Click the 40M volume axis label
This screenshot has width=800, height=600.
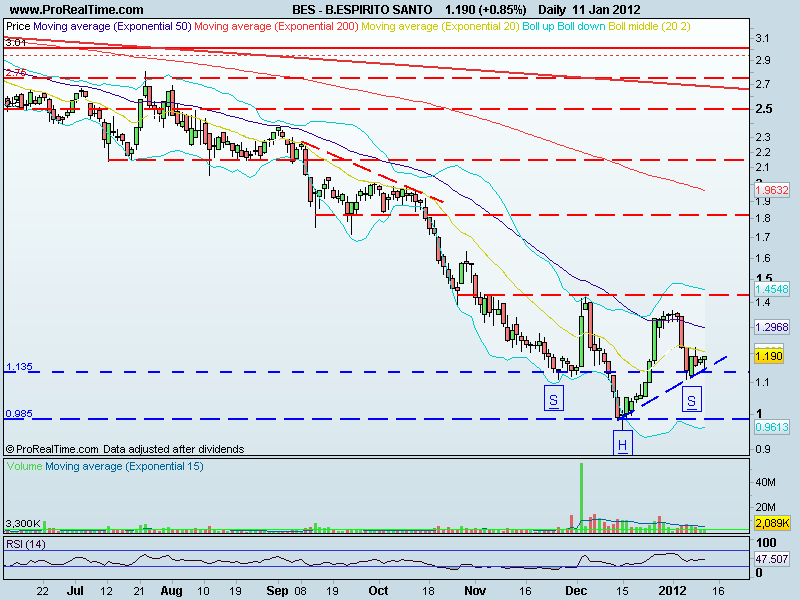coord(766,482)
